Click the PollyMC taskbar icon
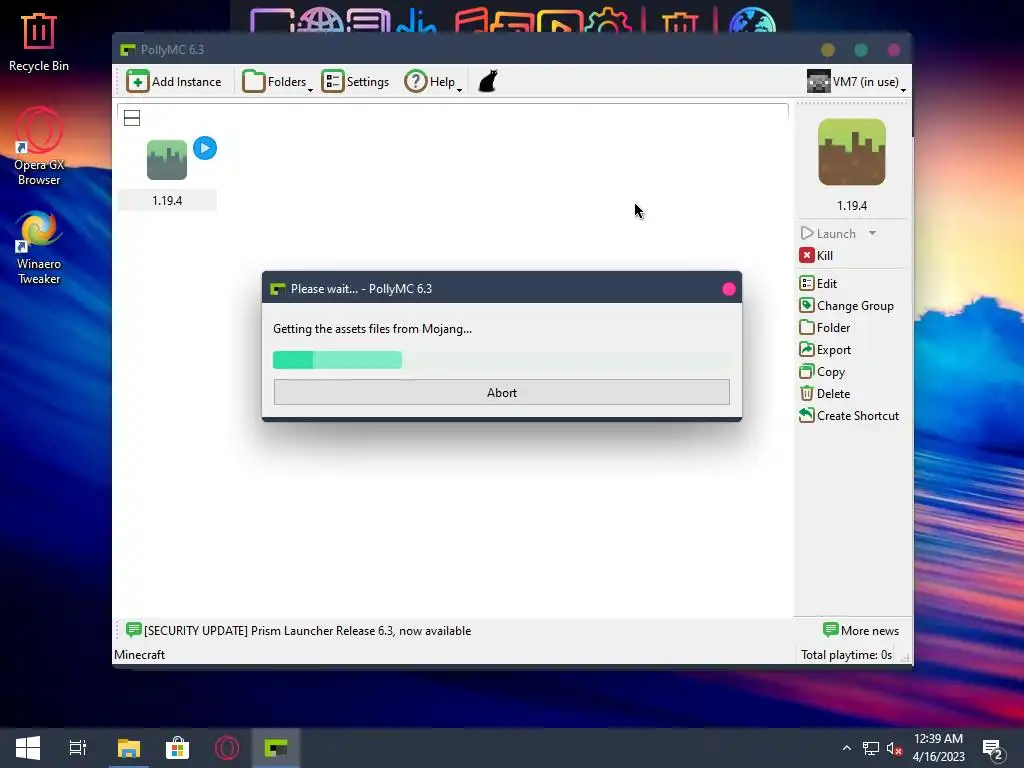The image size is (1024, 768). coord(276,748)
